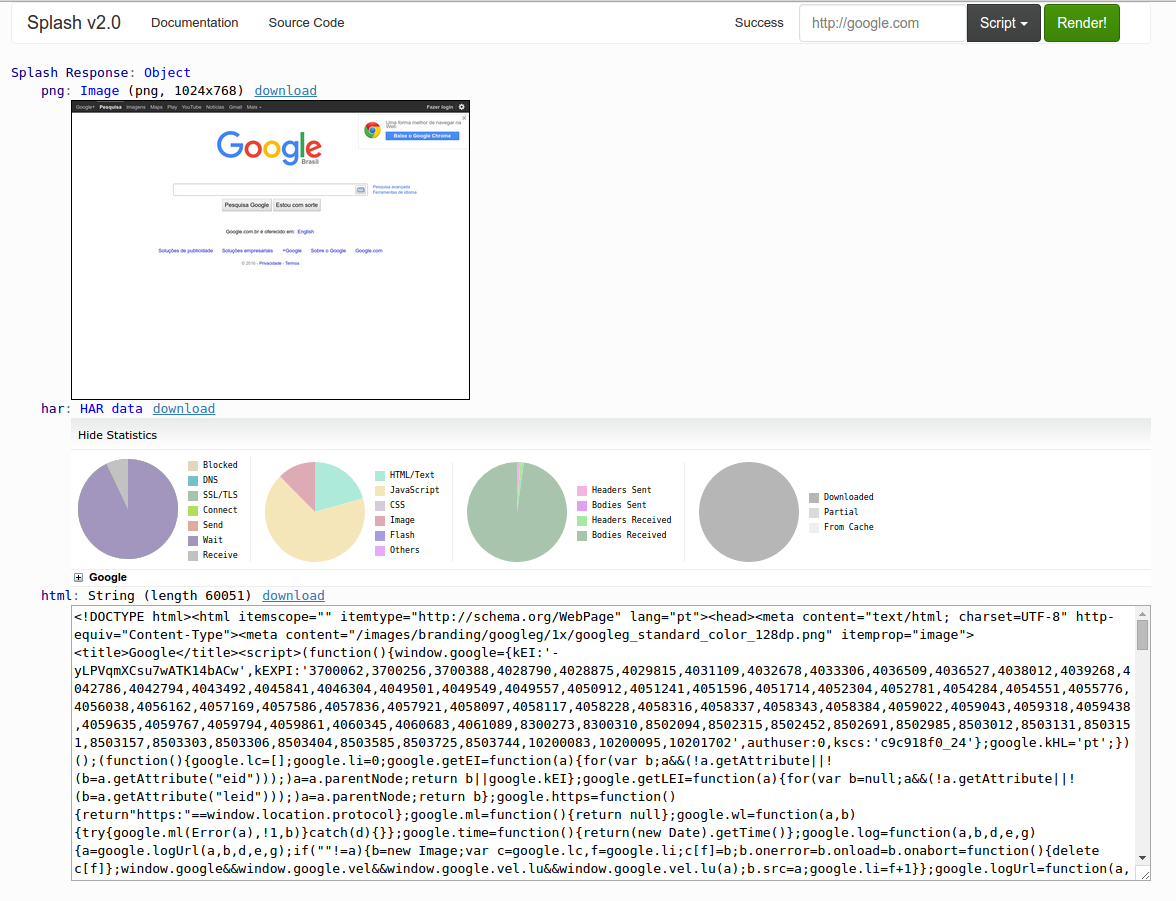Click the 'Splash Response: Object' text
The width and height of the screenshot is (1176, 901).
[x=100, y=73]
